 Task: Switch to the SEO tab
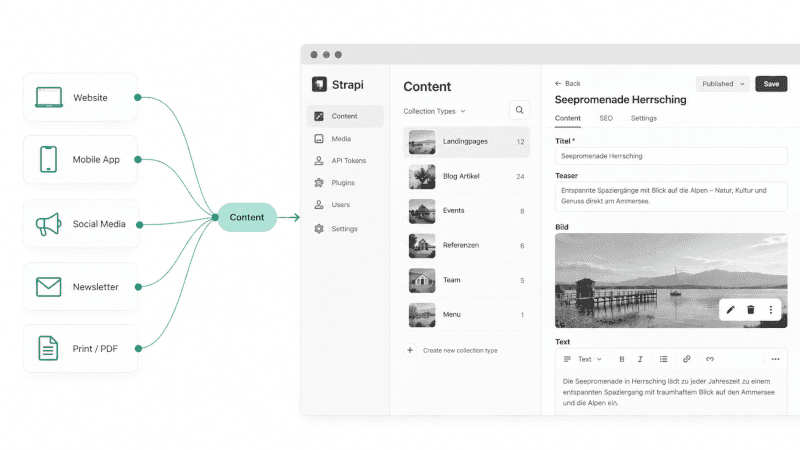coord(606,118)
